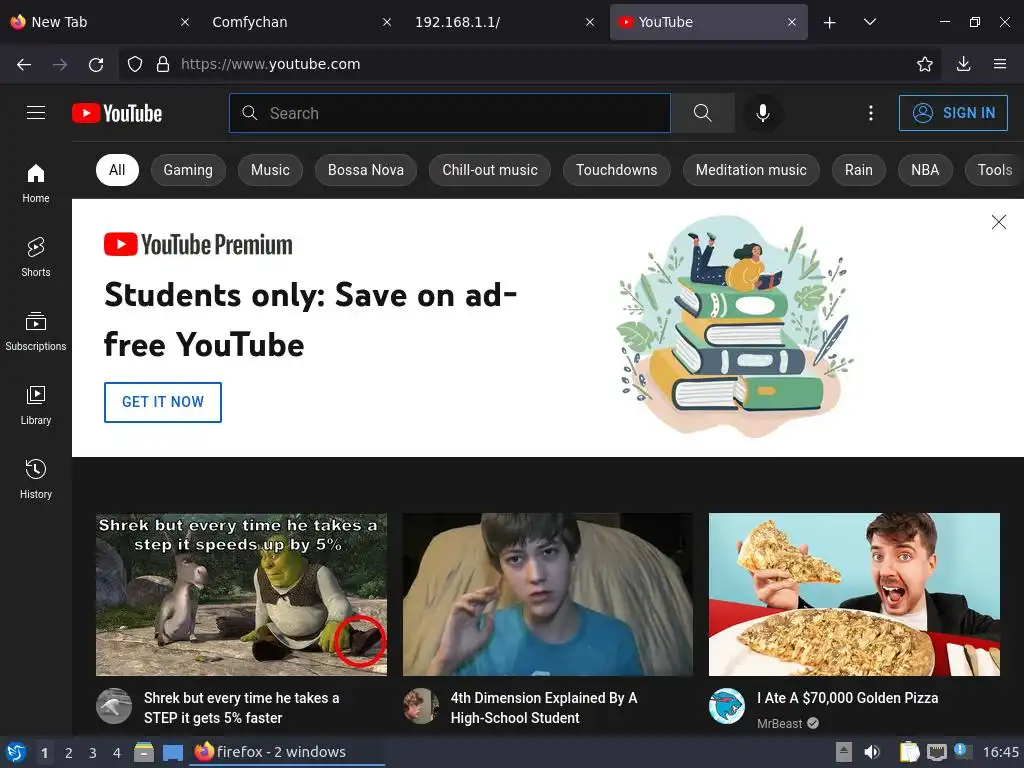Open tracking protection shield icon
The image size is (1024, 768).
135,64
